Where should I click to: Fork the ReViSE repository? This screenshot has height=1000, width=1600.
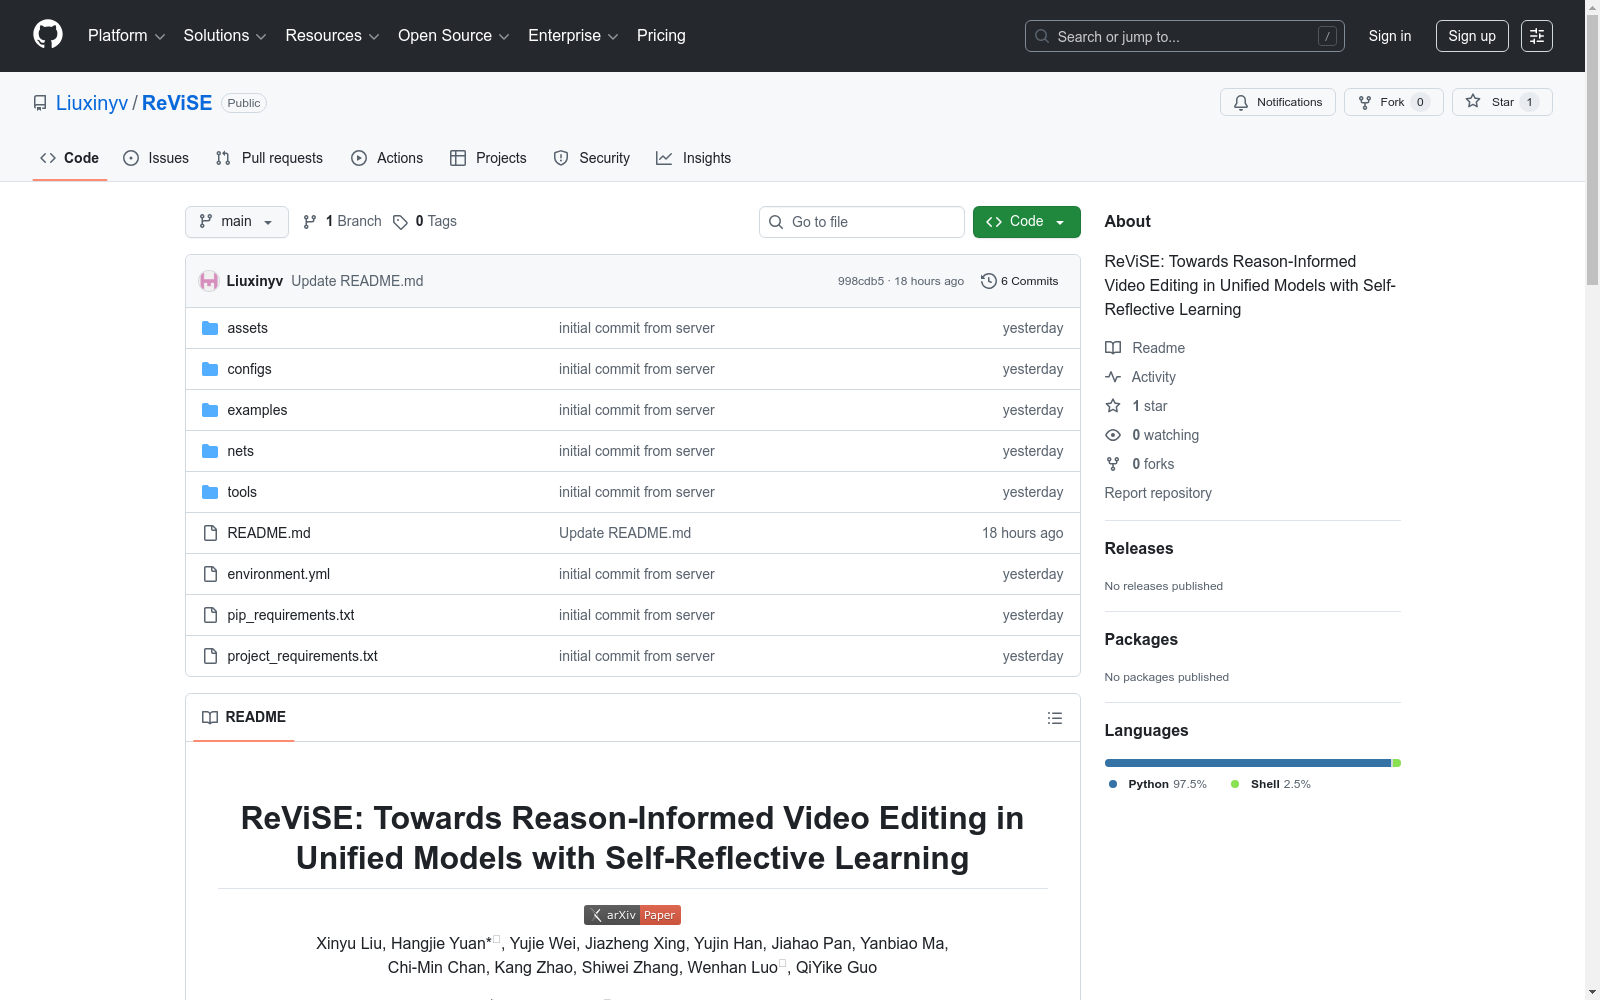[1393, 102]
